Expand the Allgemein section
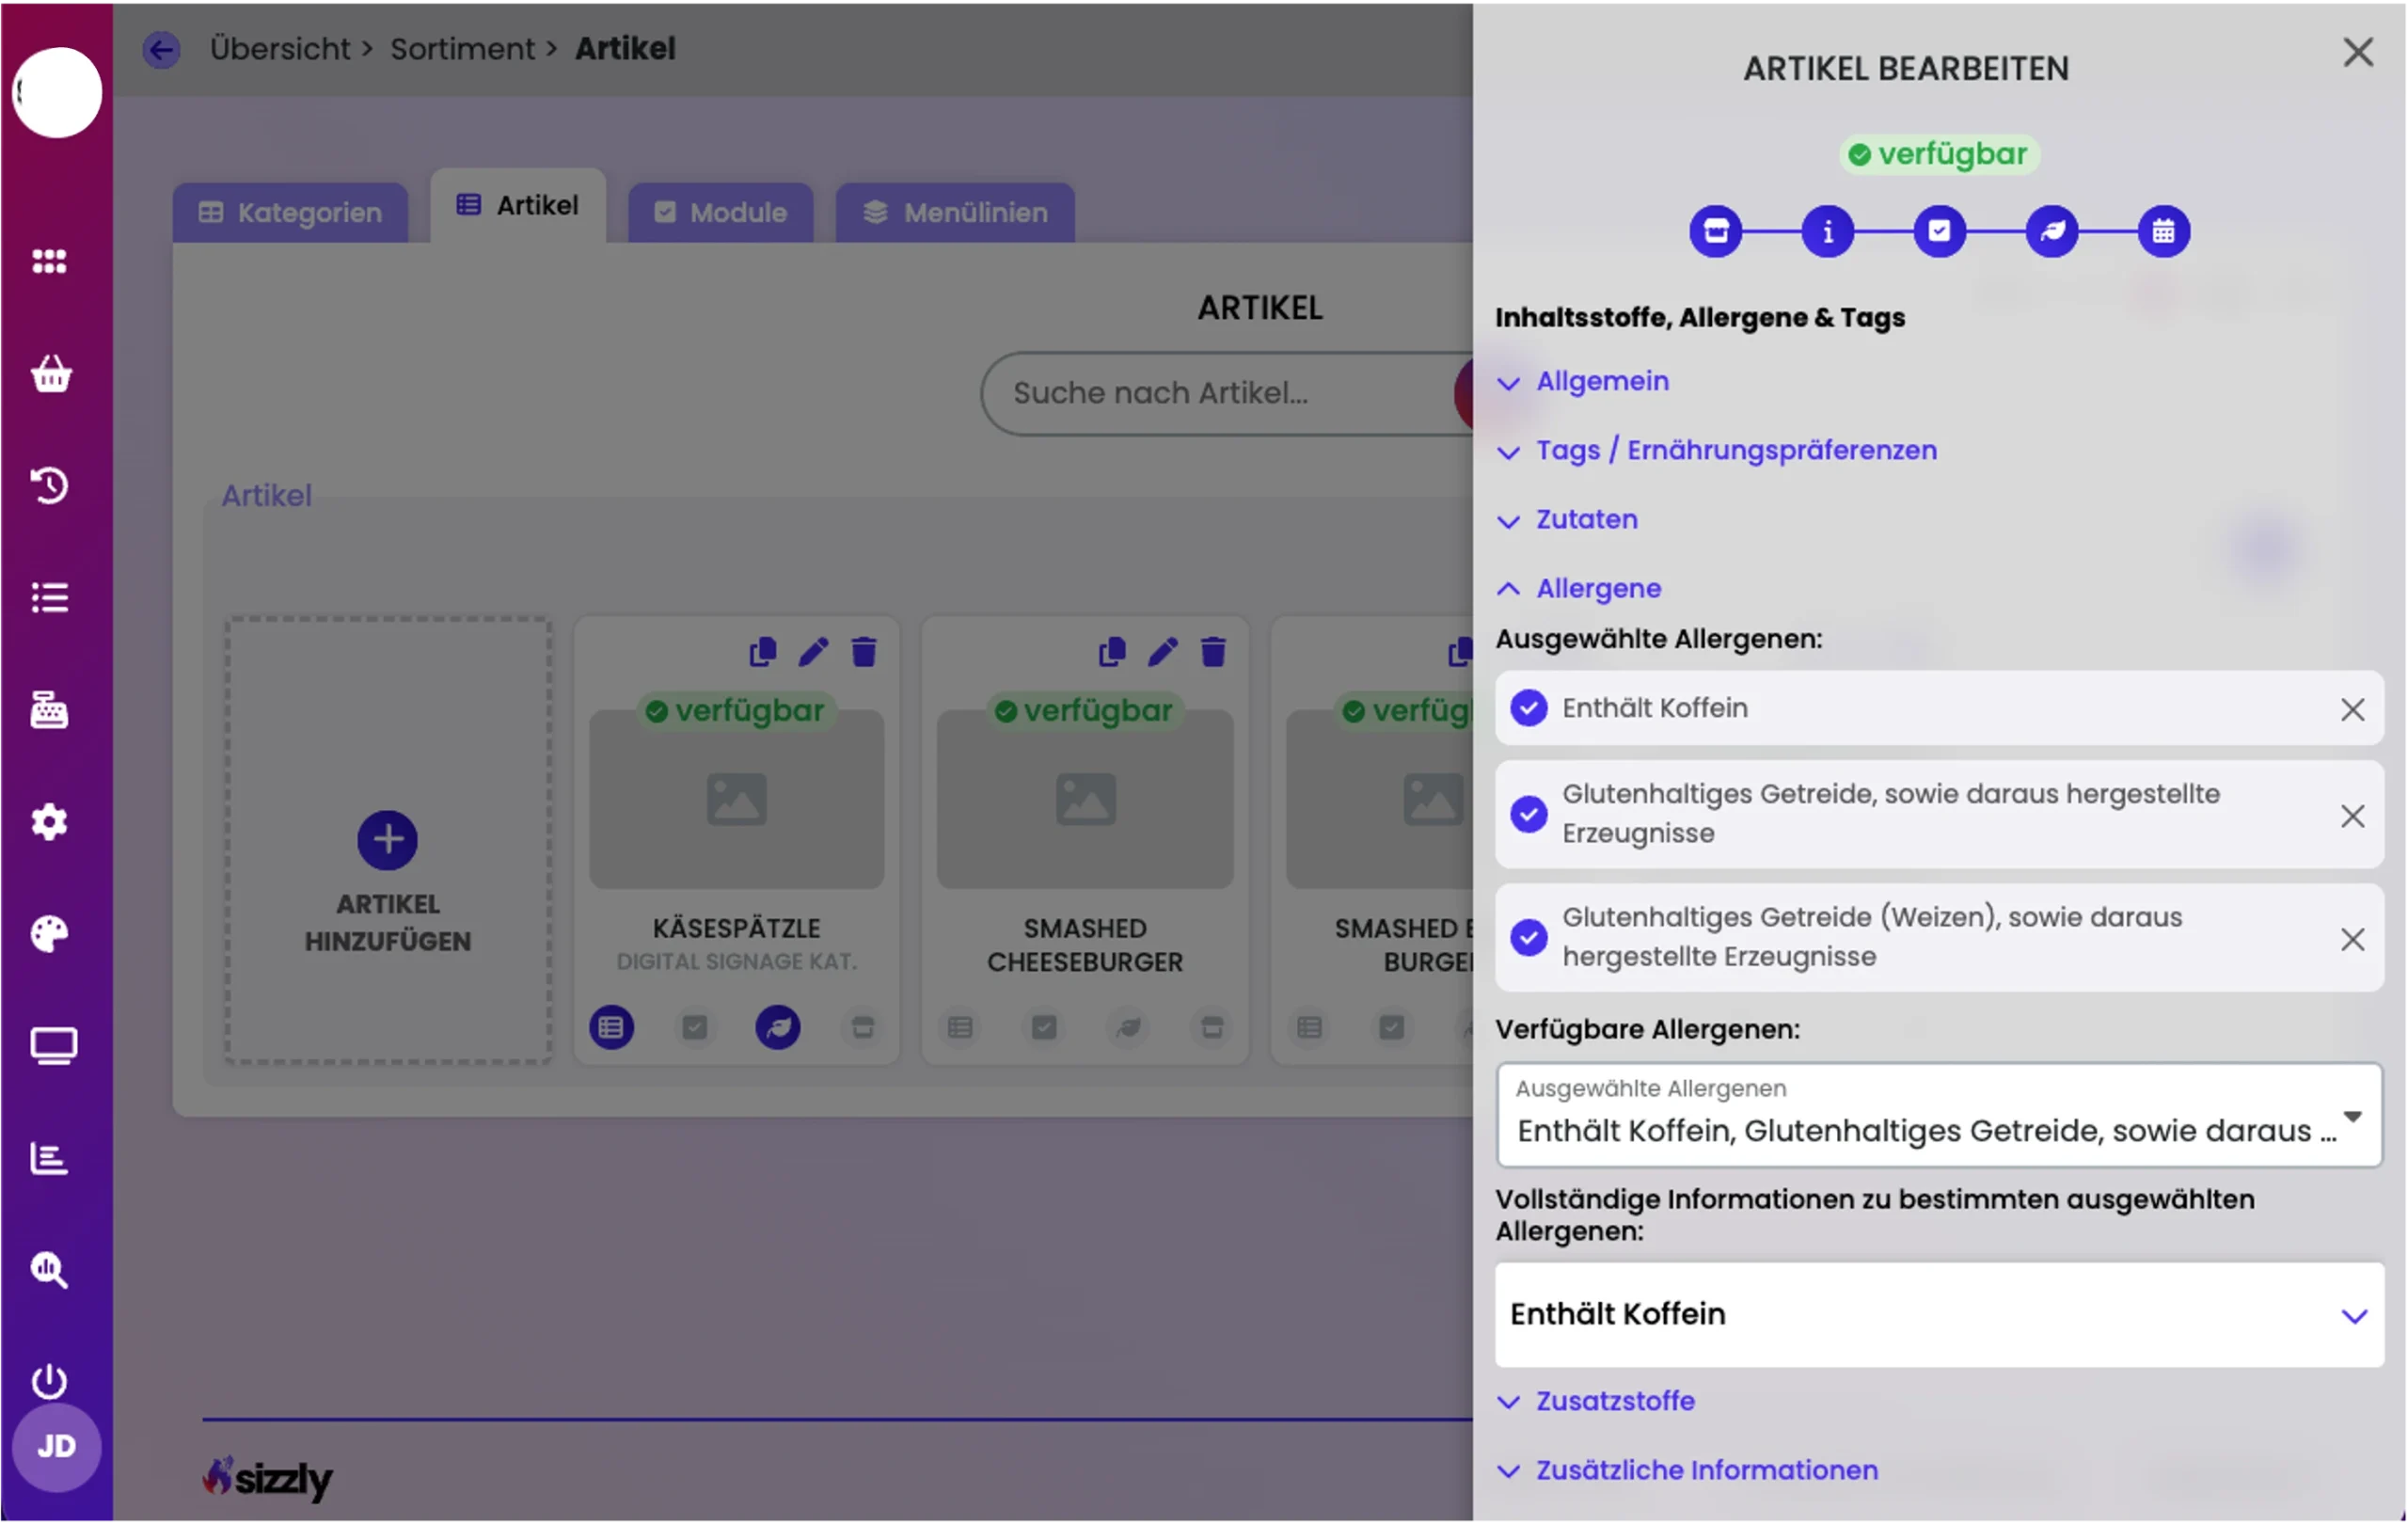The image size is (2408, 1524). [1584, 382]
